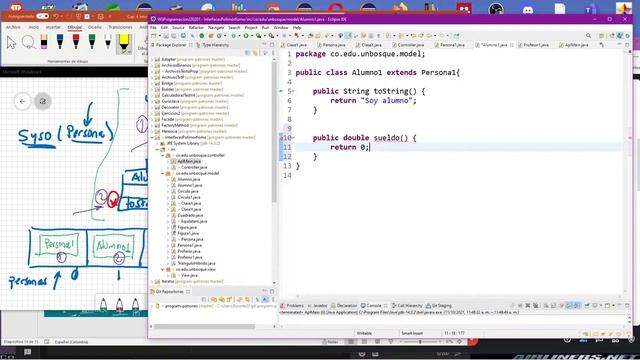This screenshot has height=360, width=640.
Task: Minimize the Package Explorer view
Action: coord(264,44)
